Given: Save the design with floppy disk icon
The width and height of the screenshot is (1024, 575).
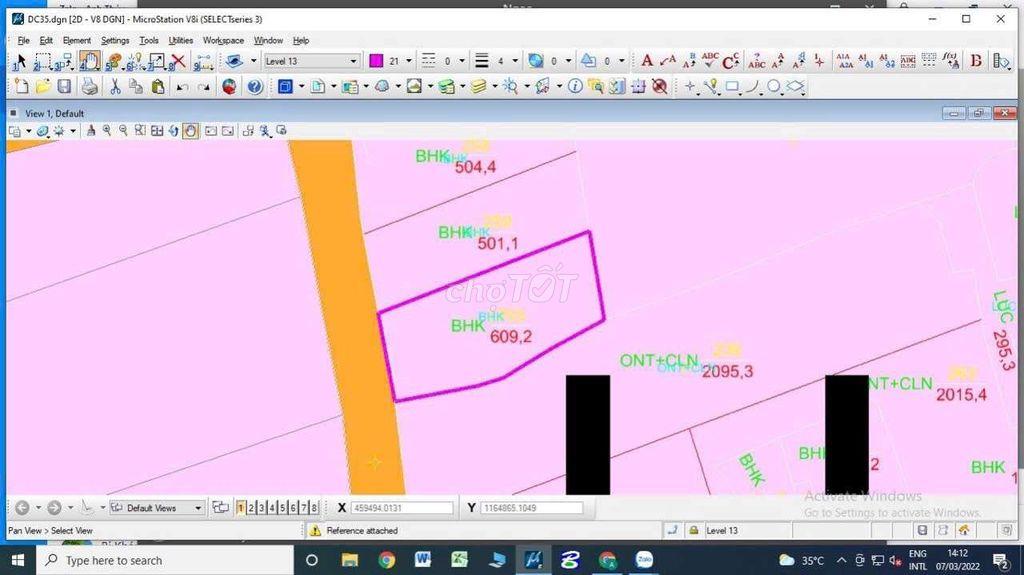Looking at the screenshot, I should click(64, 86).
